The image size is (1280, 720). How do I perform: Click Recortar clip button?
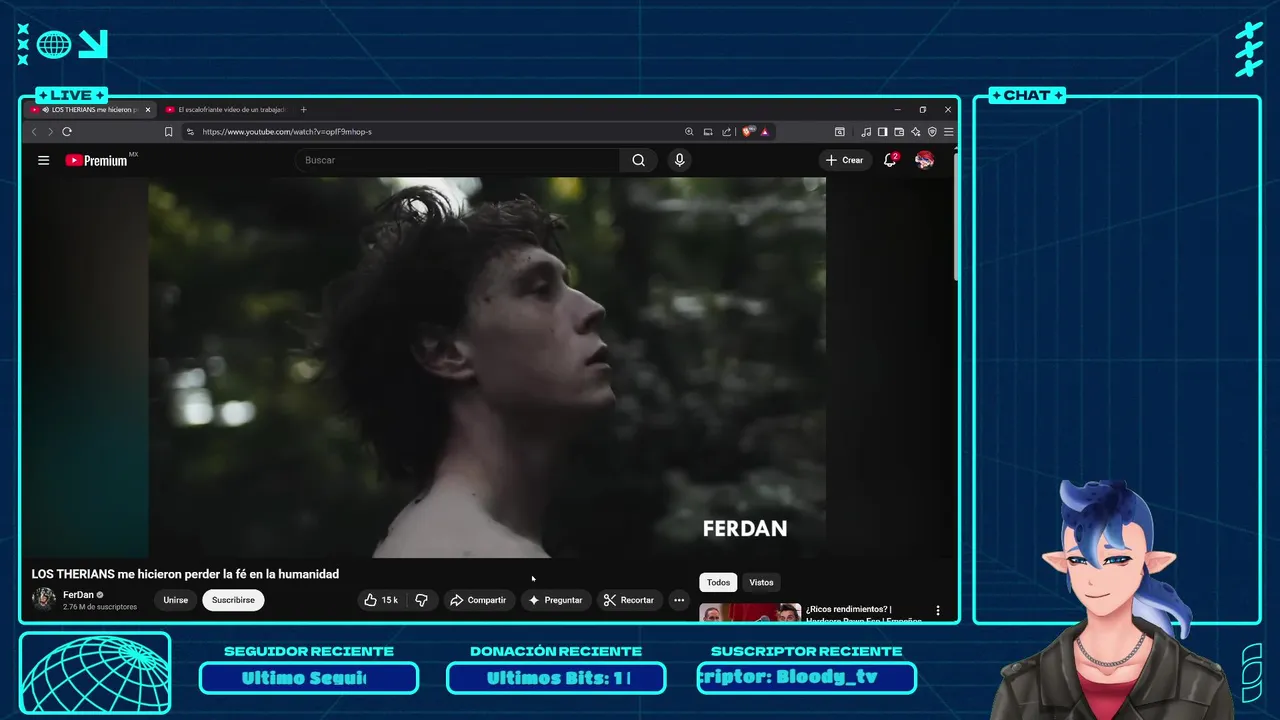click(x=629, y=600)
